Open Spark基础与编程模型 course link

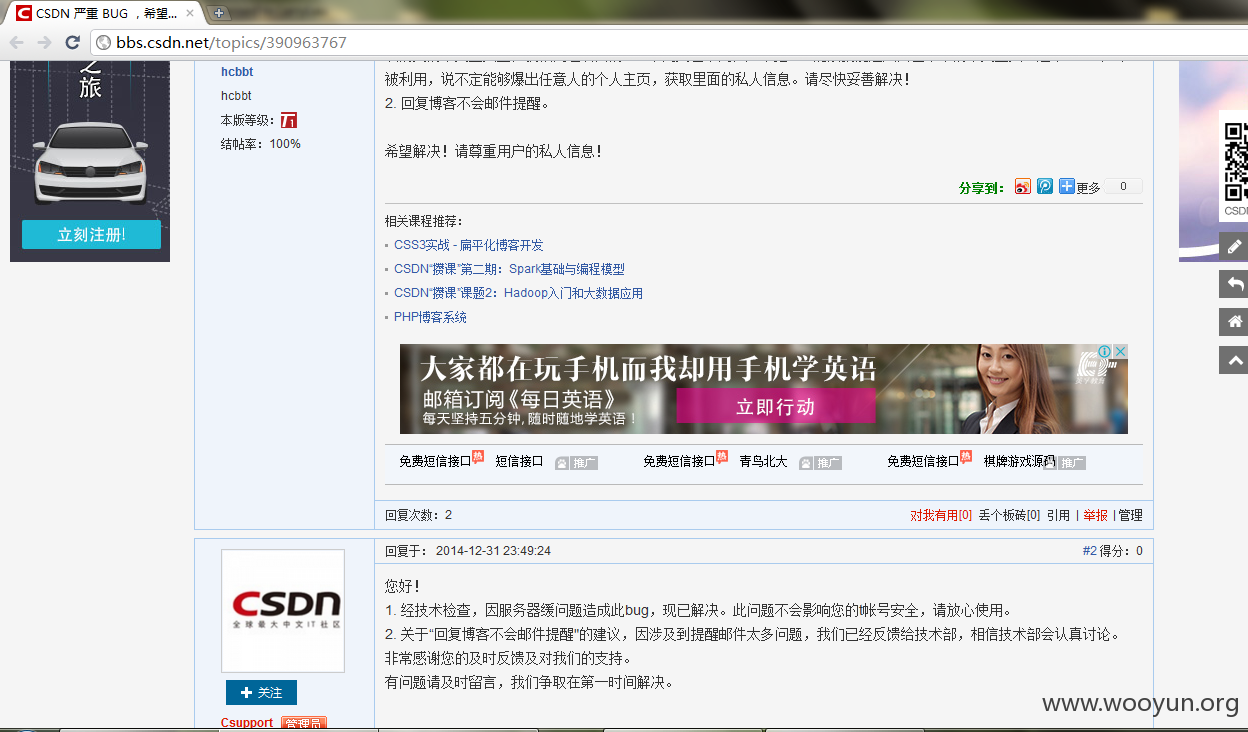click(509, 269)
